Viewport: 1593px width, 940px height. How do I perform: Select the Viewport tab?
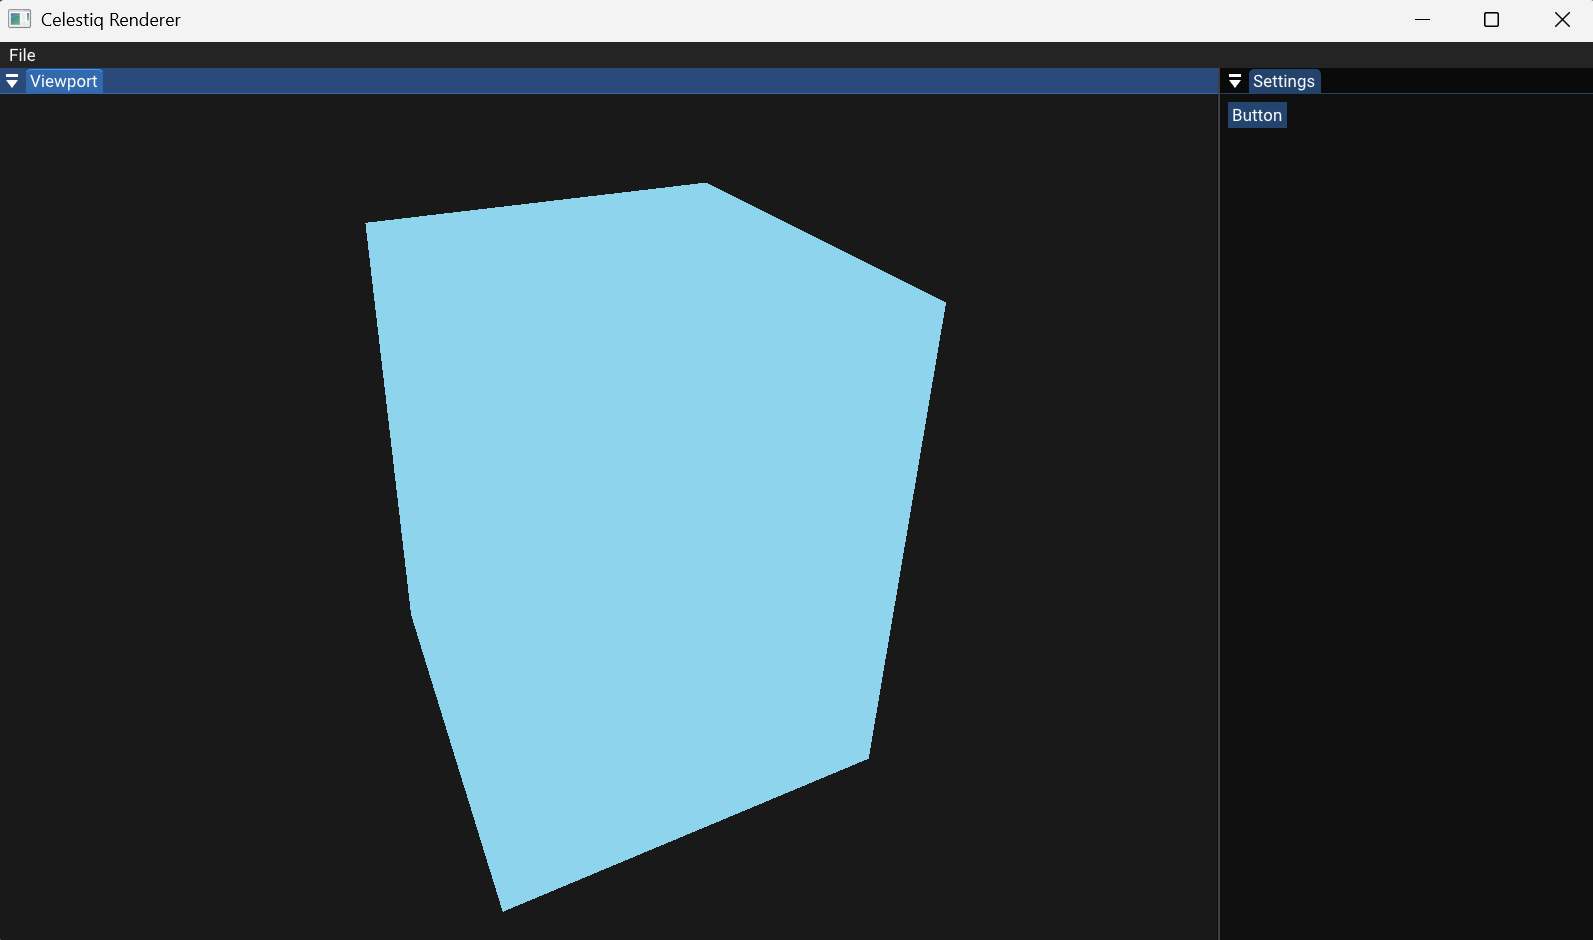pyautogui.click(x=64, y=81)
